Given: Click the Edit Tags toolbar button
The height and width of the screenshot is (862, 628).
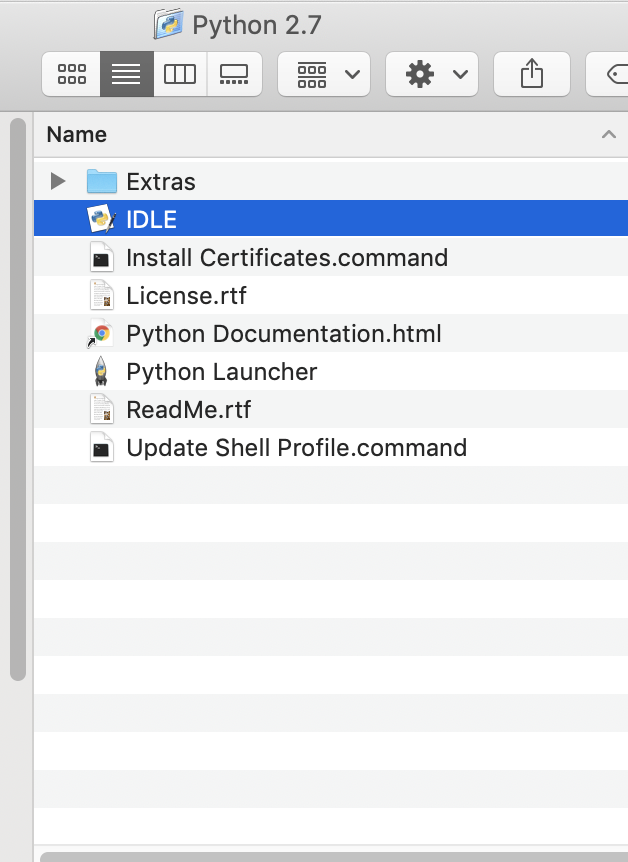Looking at the screenshot, I should (612, 74).
